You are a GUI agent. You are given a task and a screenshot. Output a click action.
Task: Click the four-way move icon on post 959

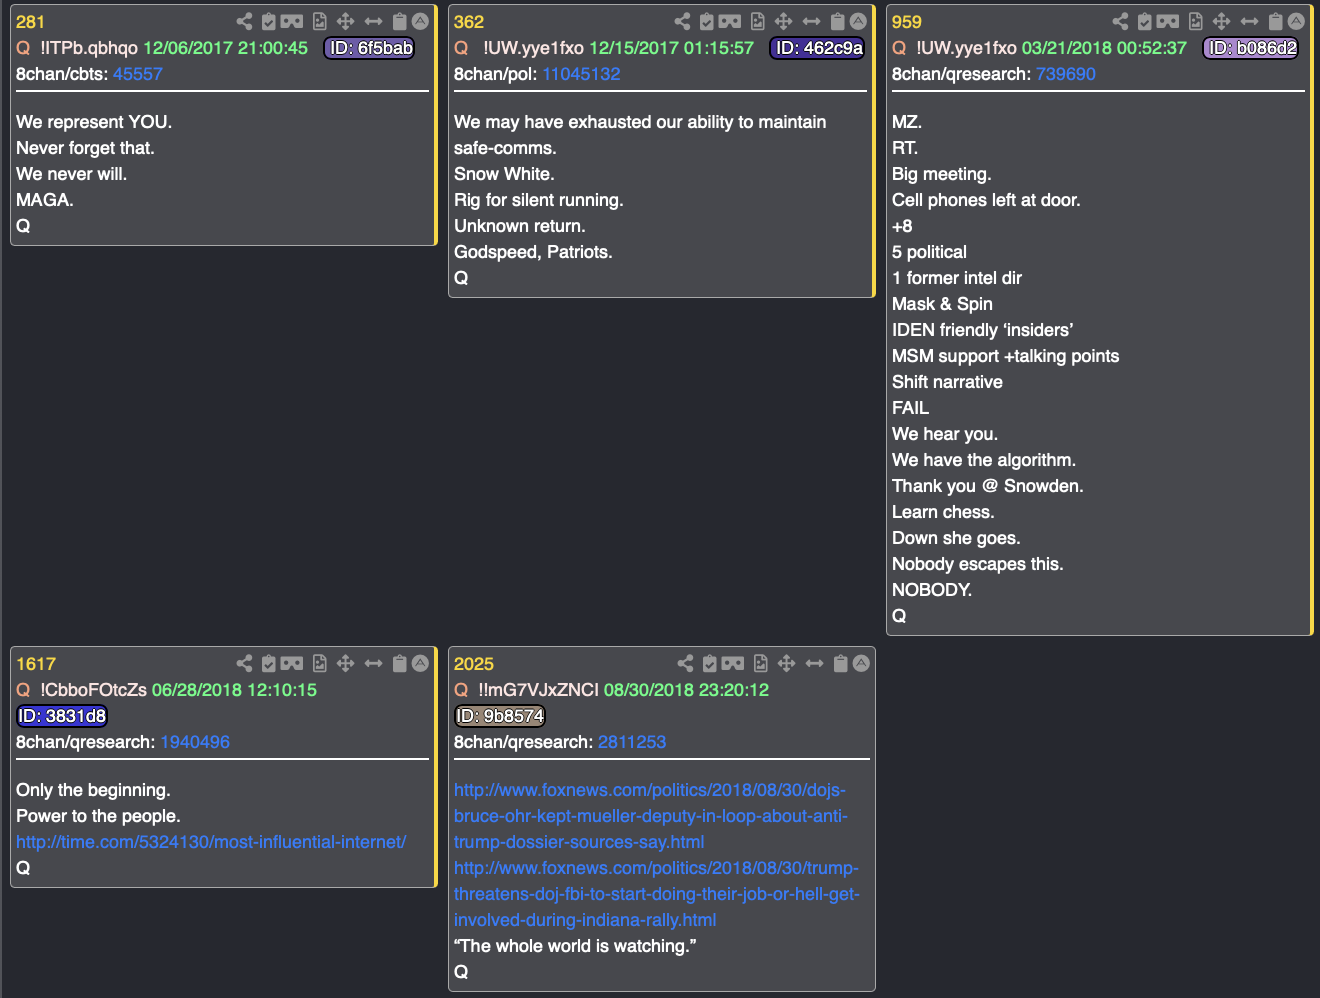[x=1221, y=21]
